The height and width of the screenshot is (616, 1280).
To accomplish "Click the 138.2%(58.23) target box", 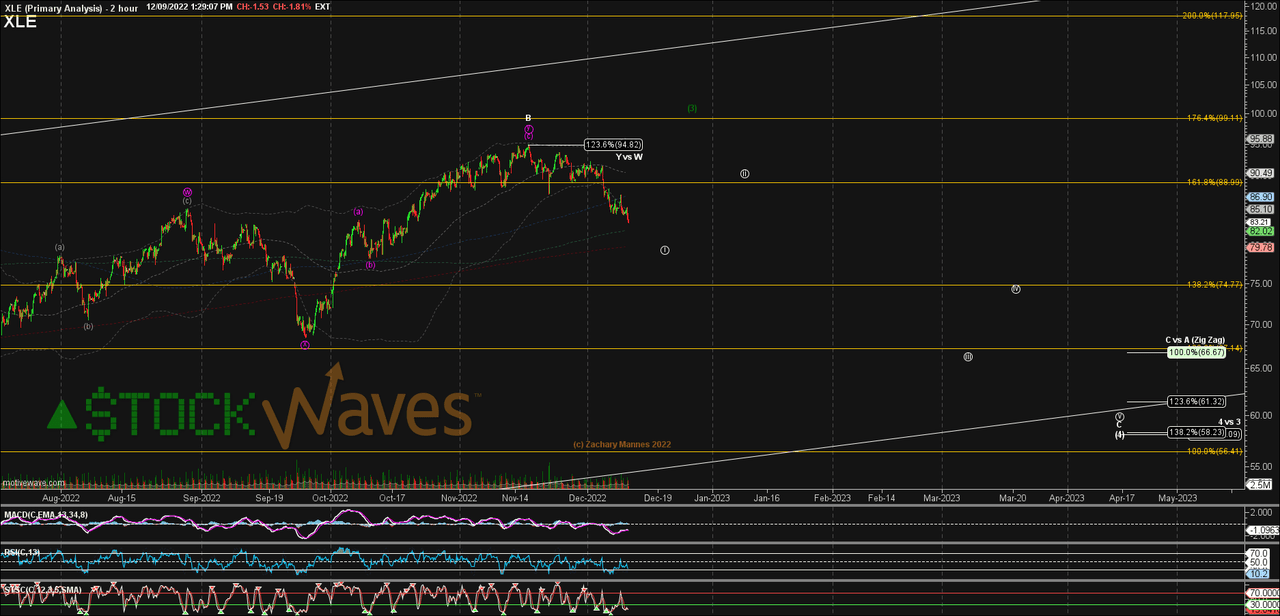I will pos(1196,432).
